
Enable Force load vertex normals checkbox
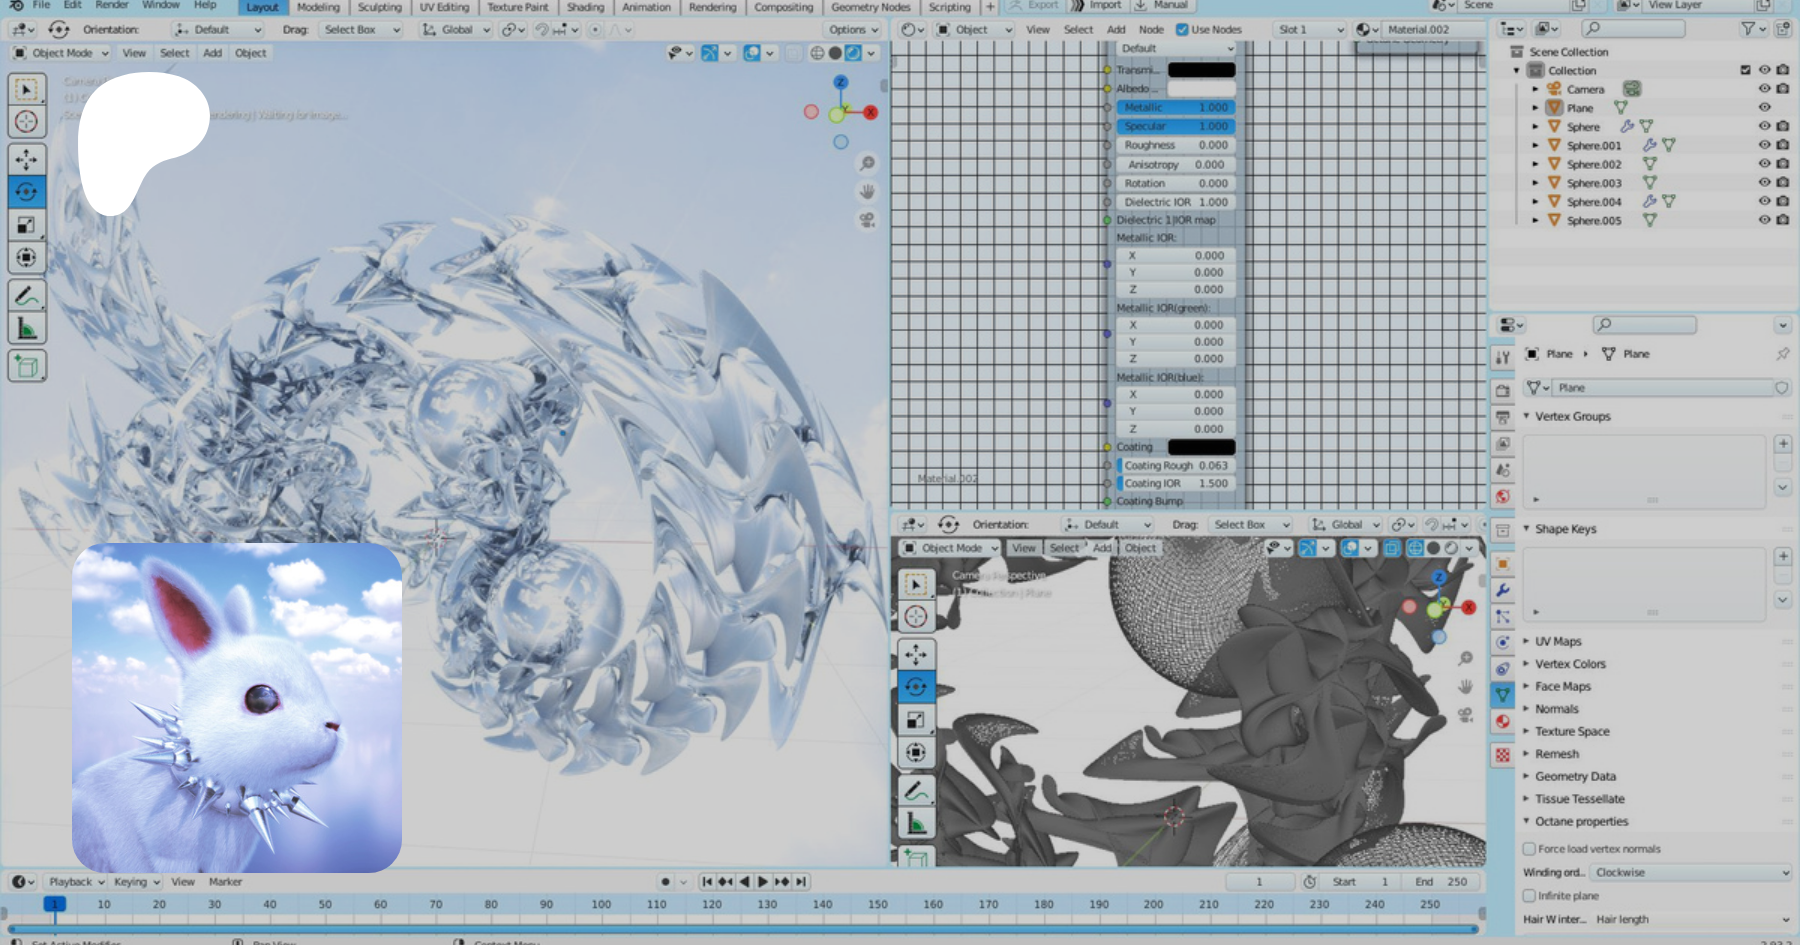(1529, 849)
